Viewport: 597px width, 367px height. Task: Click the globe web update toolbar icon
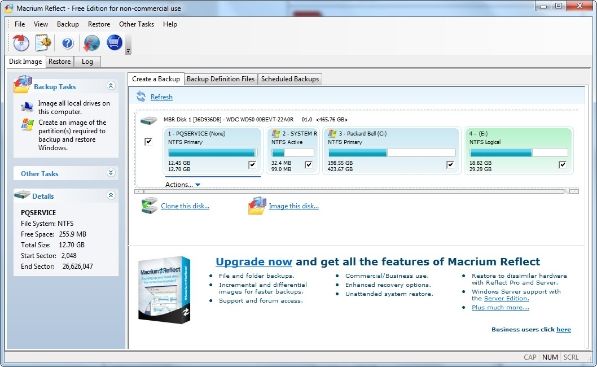(x=91, y=43)
